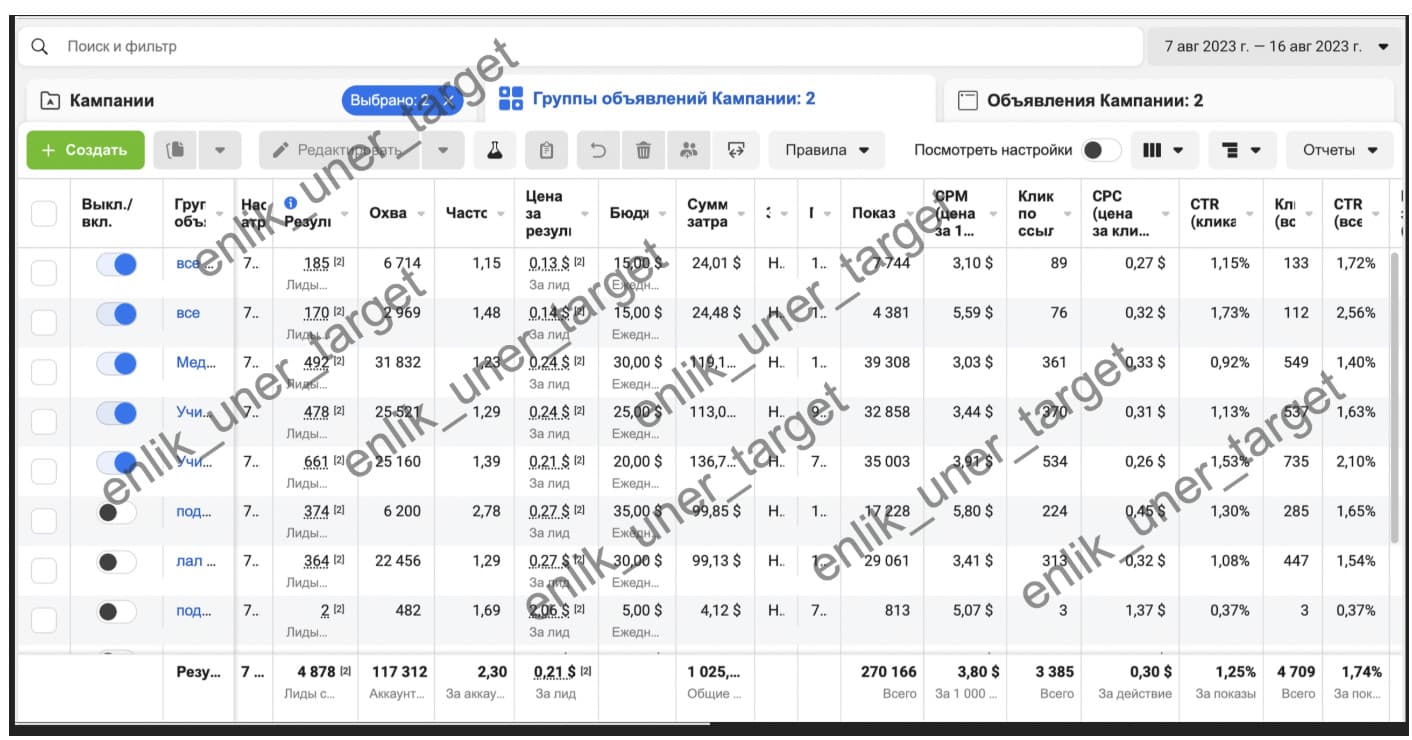This screenshot has height=740, width=1412.
Task: Click the vertical scrollbar of the table
Action: (x=1394, y=400)
